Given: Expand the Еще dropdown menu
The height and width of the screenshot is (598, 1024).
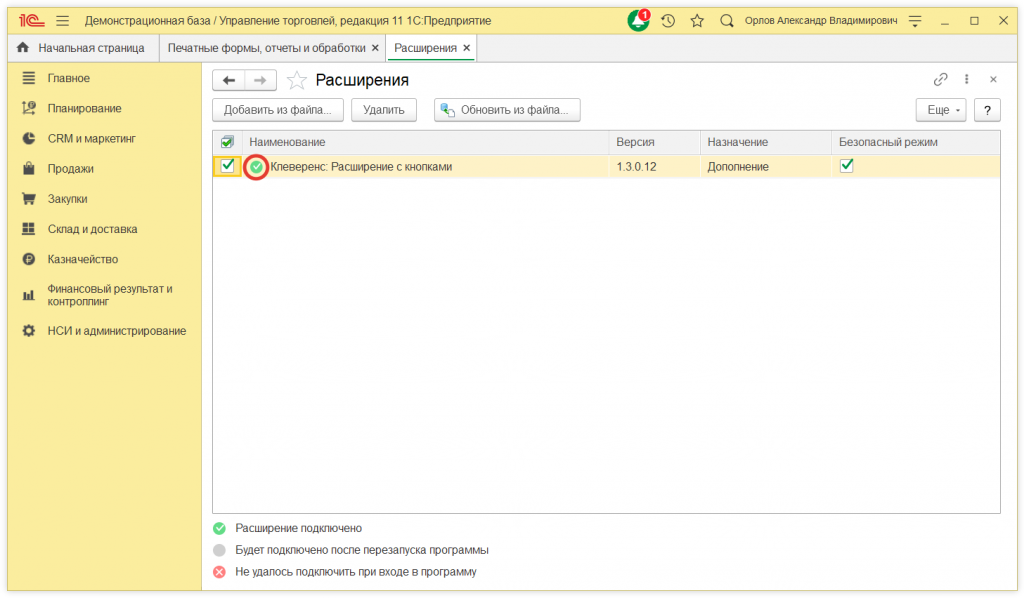Looking at the screenshot, I should click(x=940, y=110).
